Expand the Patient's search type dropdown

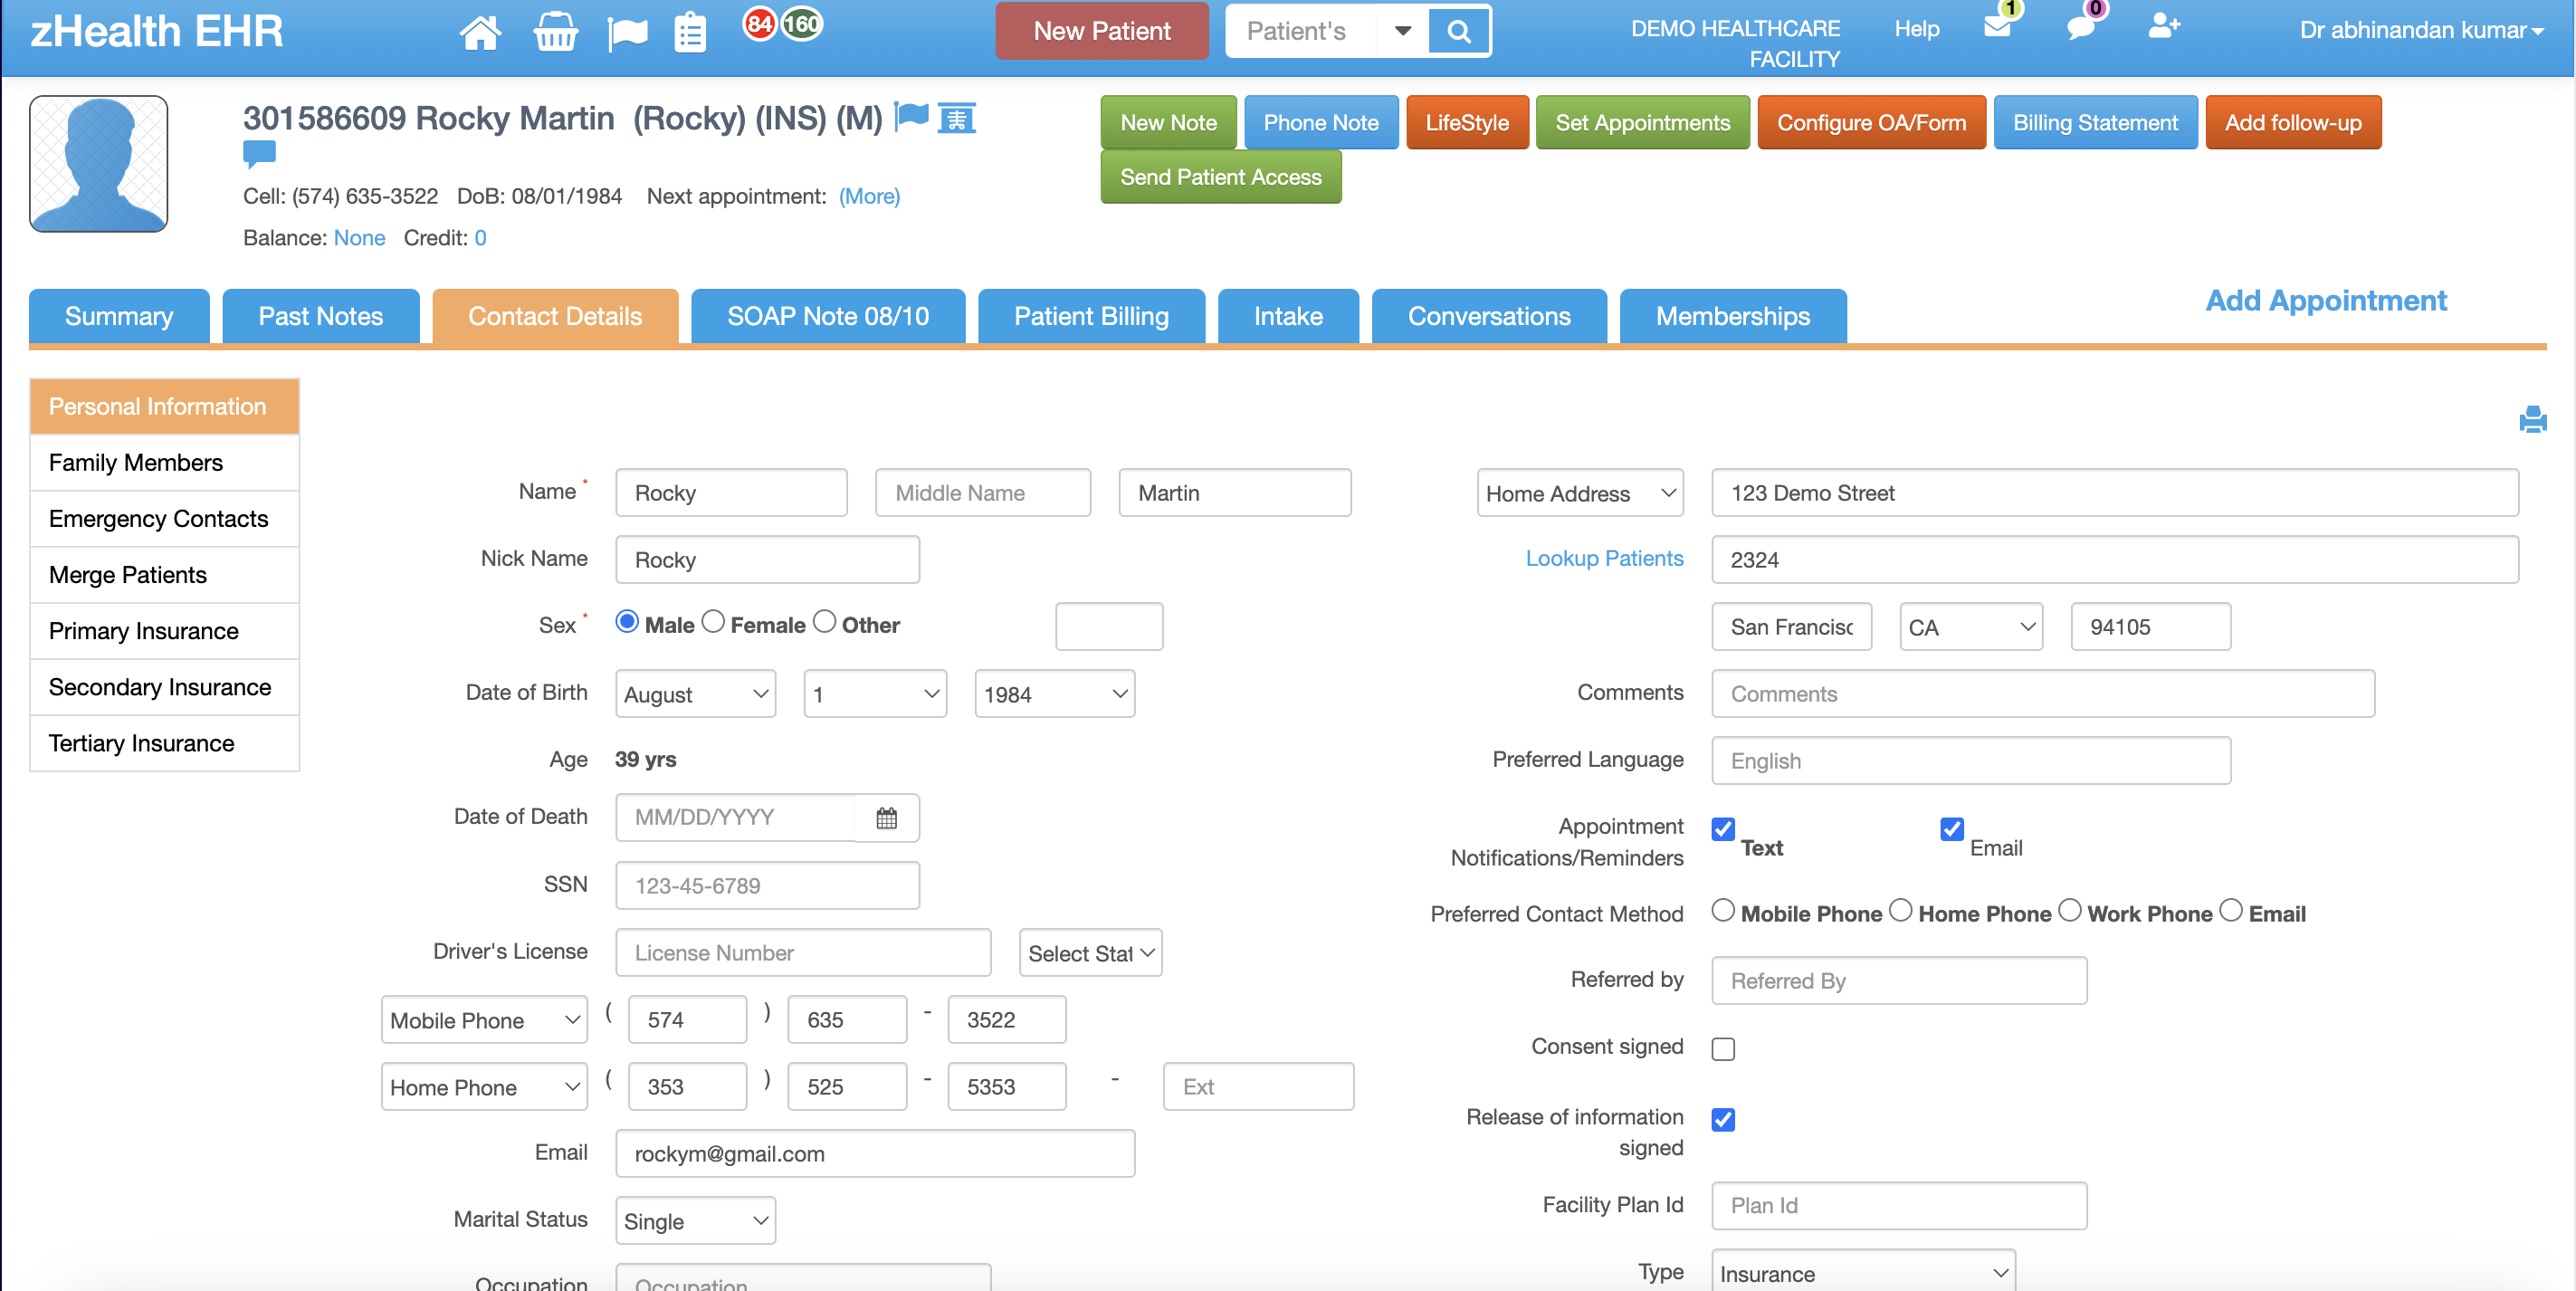[1403, 31]
